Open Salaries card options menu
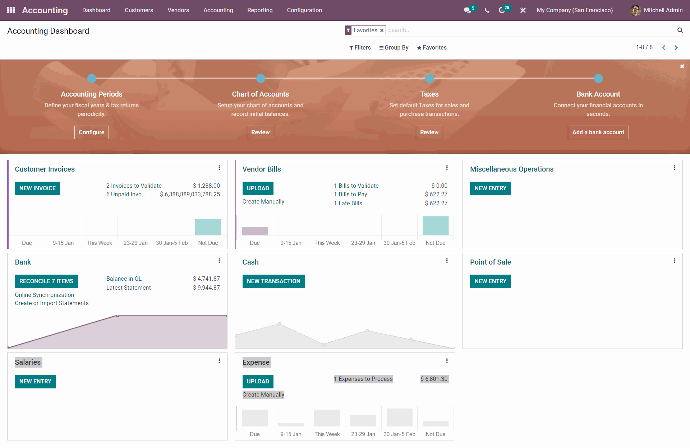This screenshot has width=690, height=448. [219, 361]
